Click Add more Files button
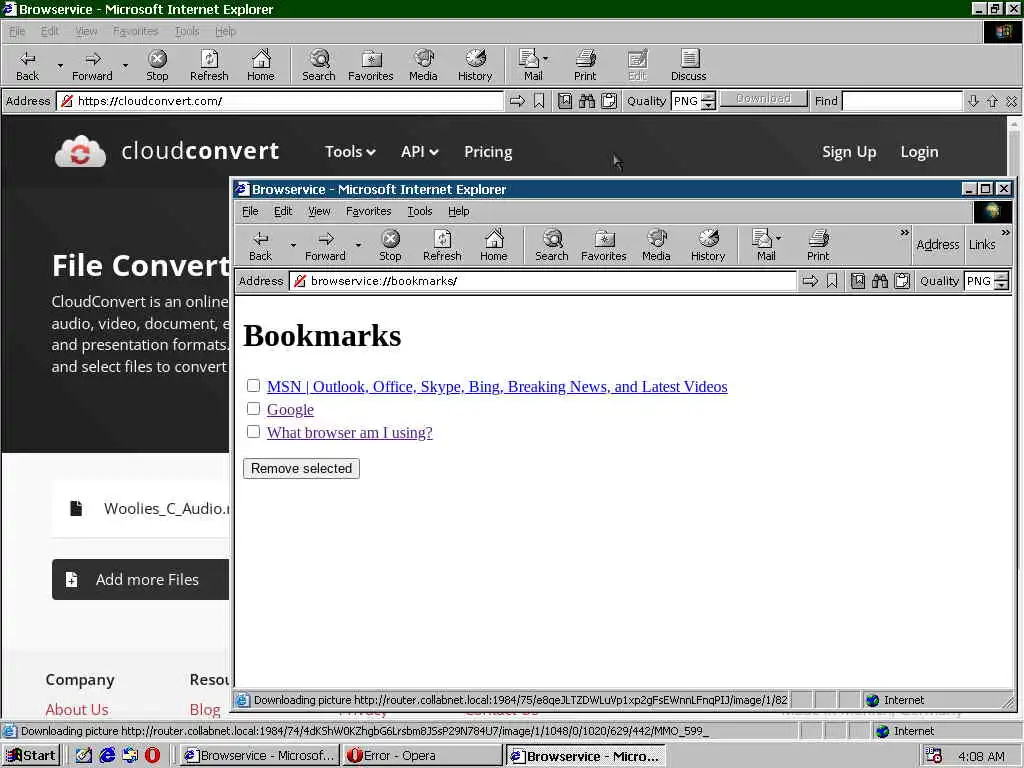Viewport: 1024px width, 768px height. [141, 579]
